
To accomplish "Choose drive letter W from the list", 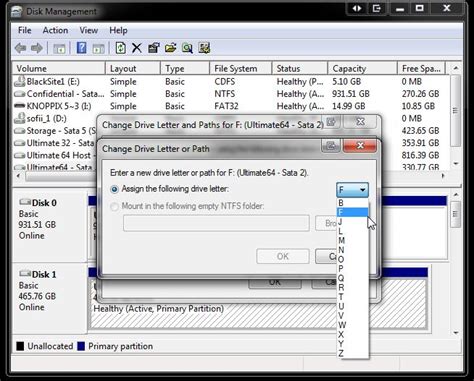I will click(353, 325).
